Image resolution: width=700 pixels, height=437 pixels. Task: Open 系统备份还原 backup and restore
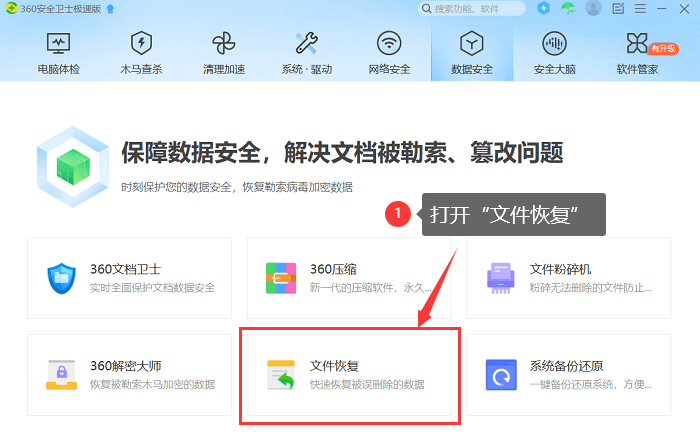tap(568, 375)
